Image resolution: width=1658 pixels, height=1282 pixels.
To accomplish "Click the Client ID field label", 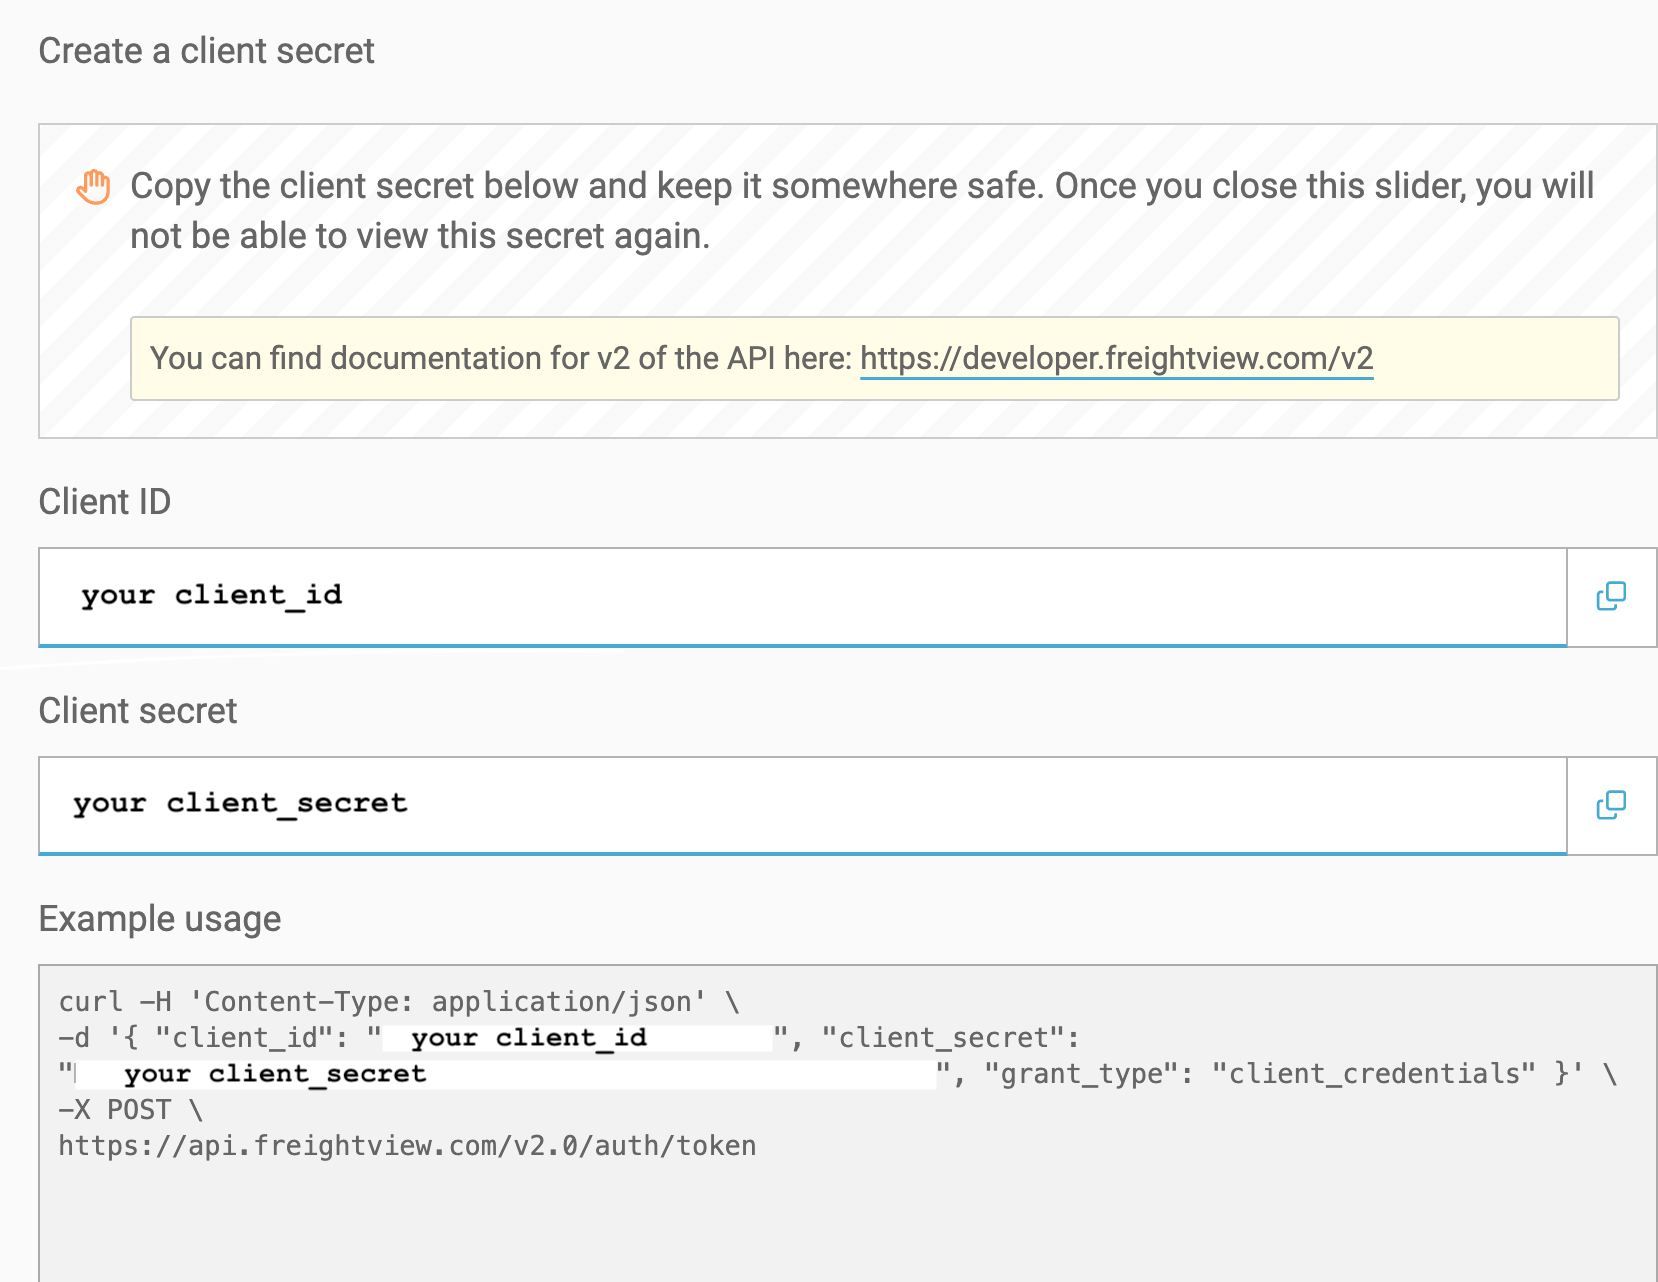I will click(x=105, y=502).
